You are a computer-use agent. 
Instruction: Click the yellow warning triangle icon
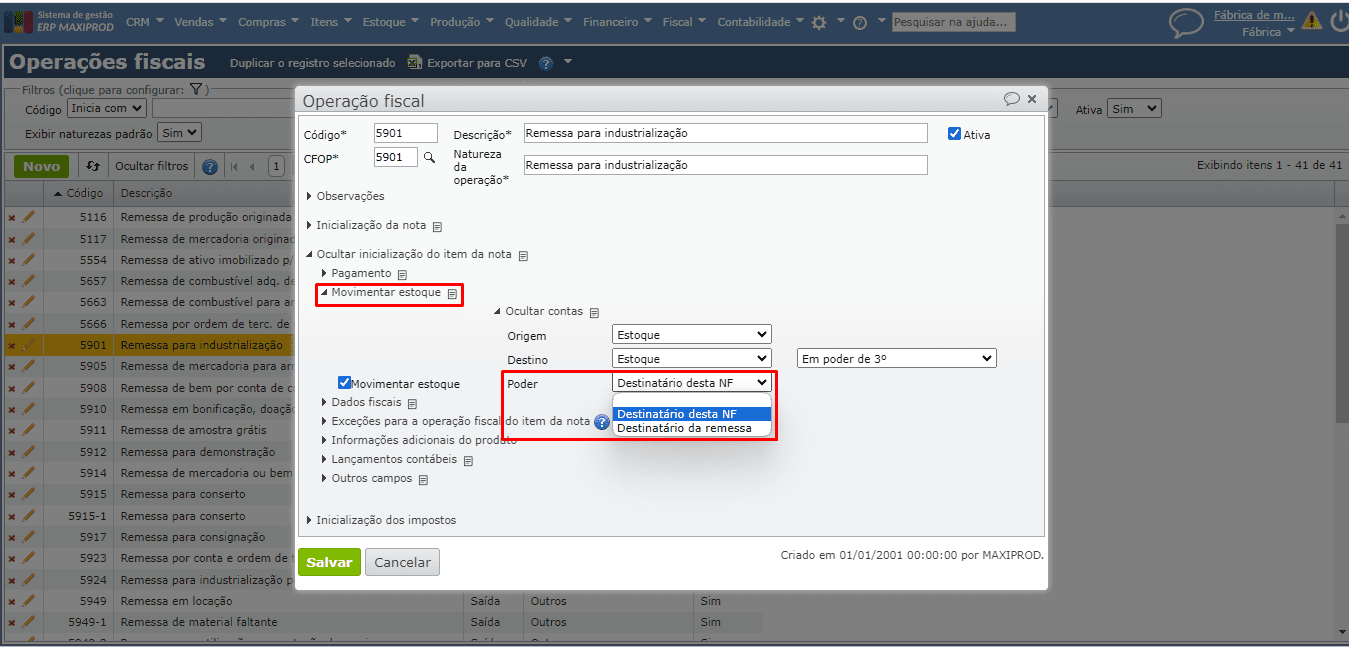click(1311, 20)
